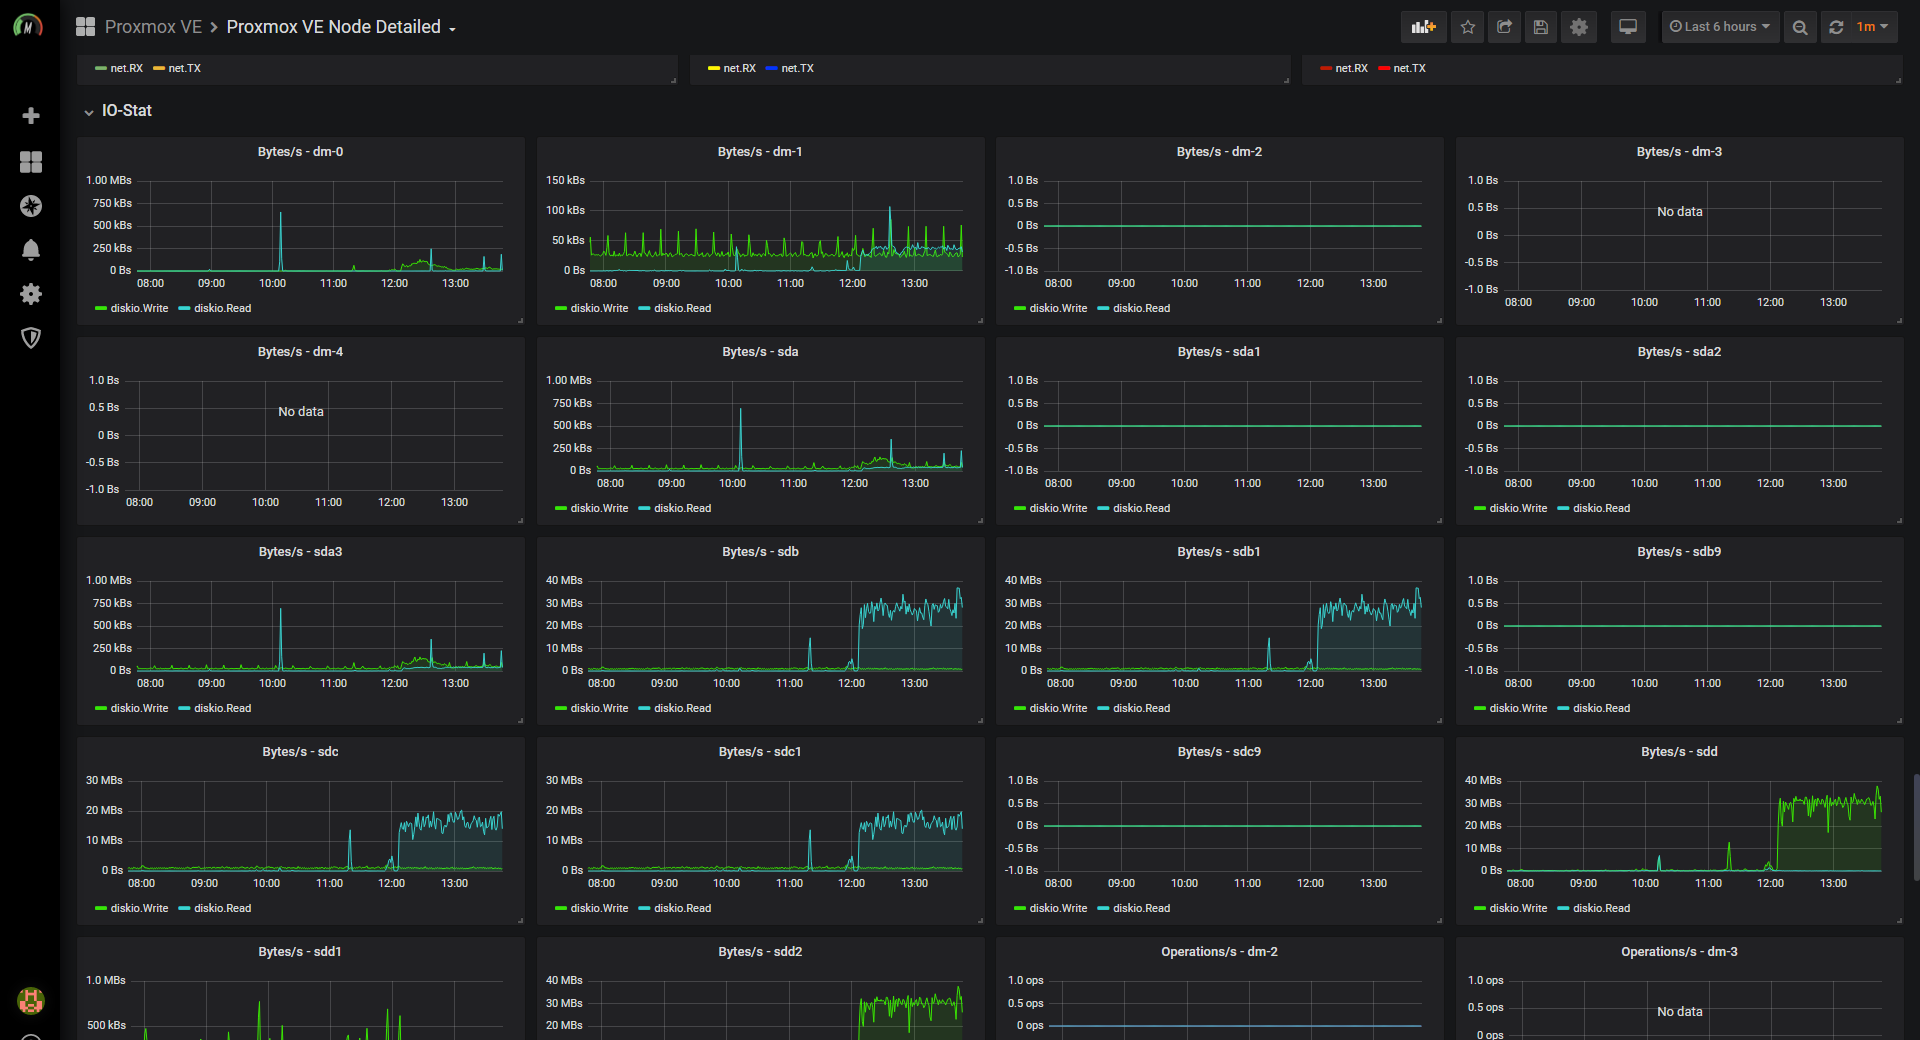
Task: Open the Dashboards grid icon in sidebar
Action: tap(31, 162)
